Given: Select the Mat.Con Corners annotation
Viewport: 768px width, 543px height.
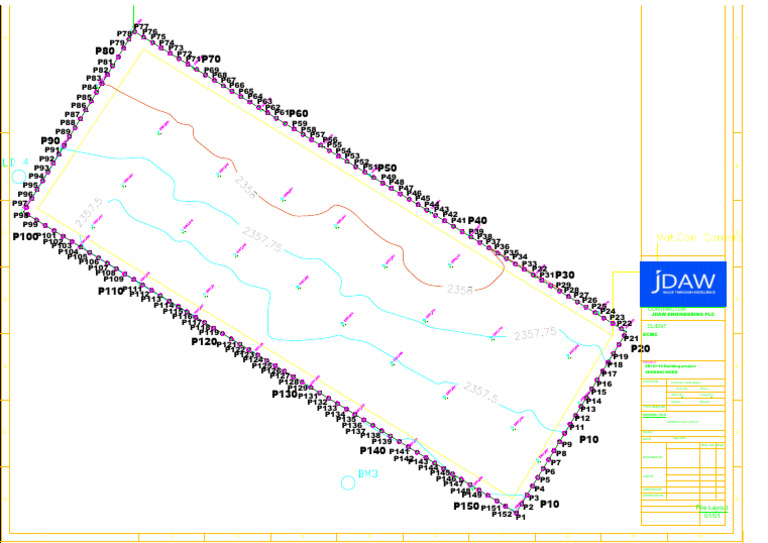Looking at the screenshot, I should click(x=699, y=237).
